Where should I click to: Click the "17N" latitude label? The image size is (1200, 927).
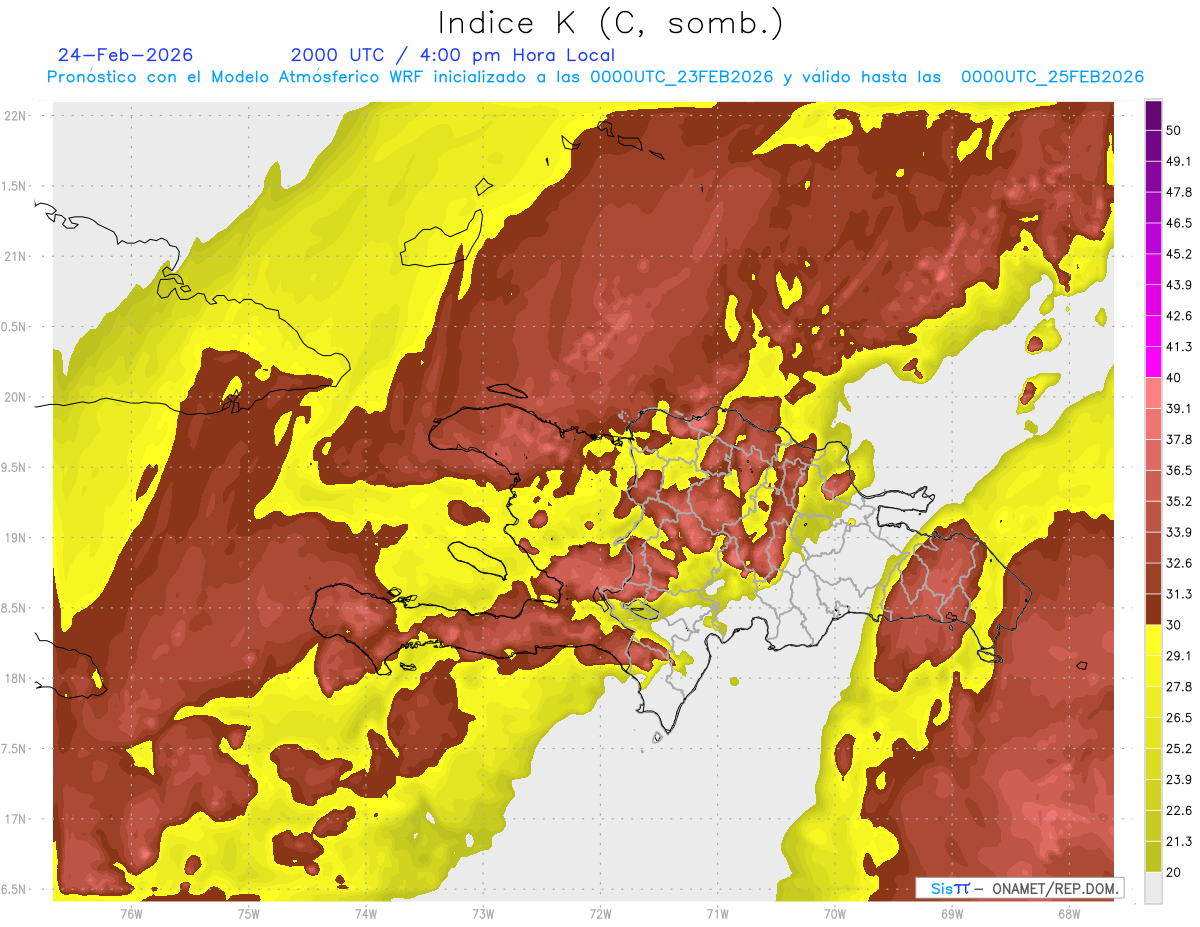17,819
